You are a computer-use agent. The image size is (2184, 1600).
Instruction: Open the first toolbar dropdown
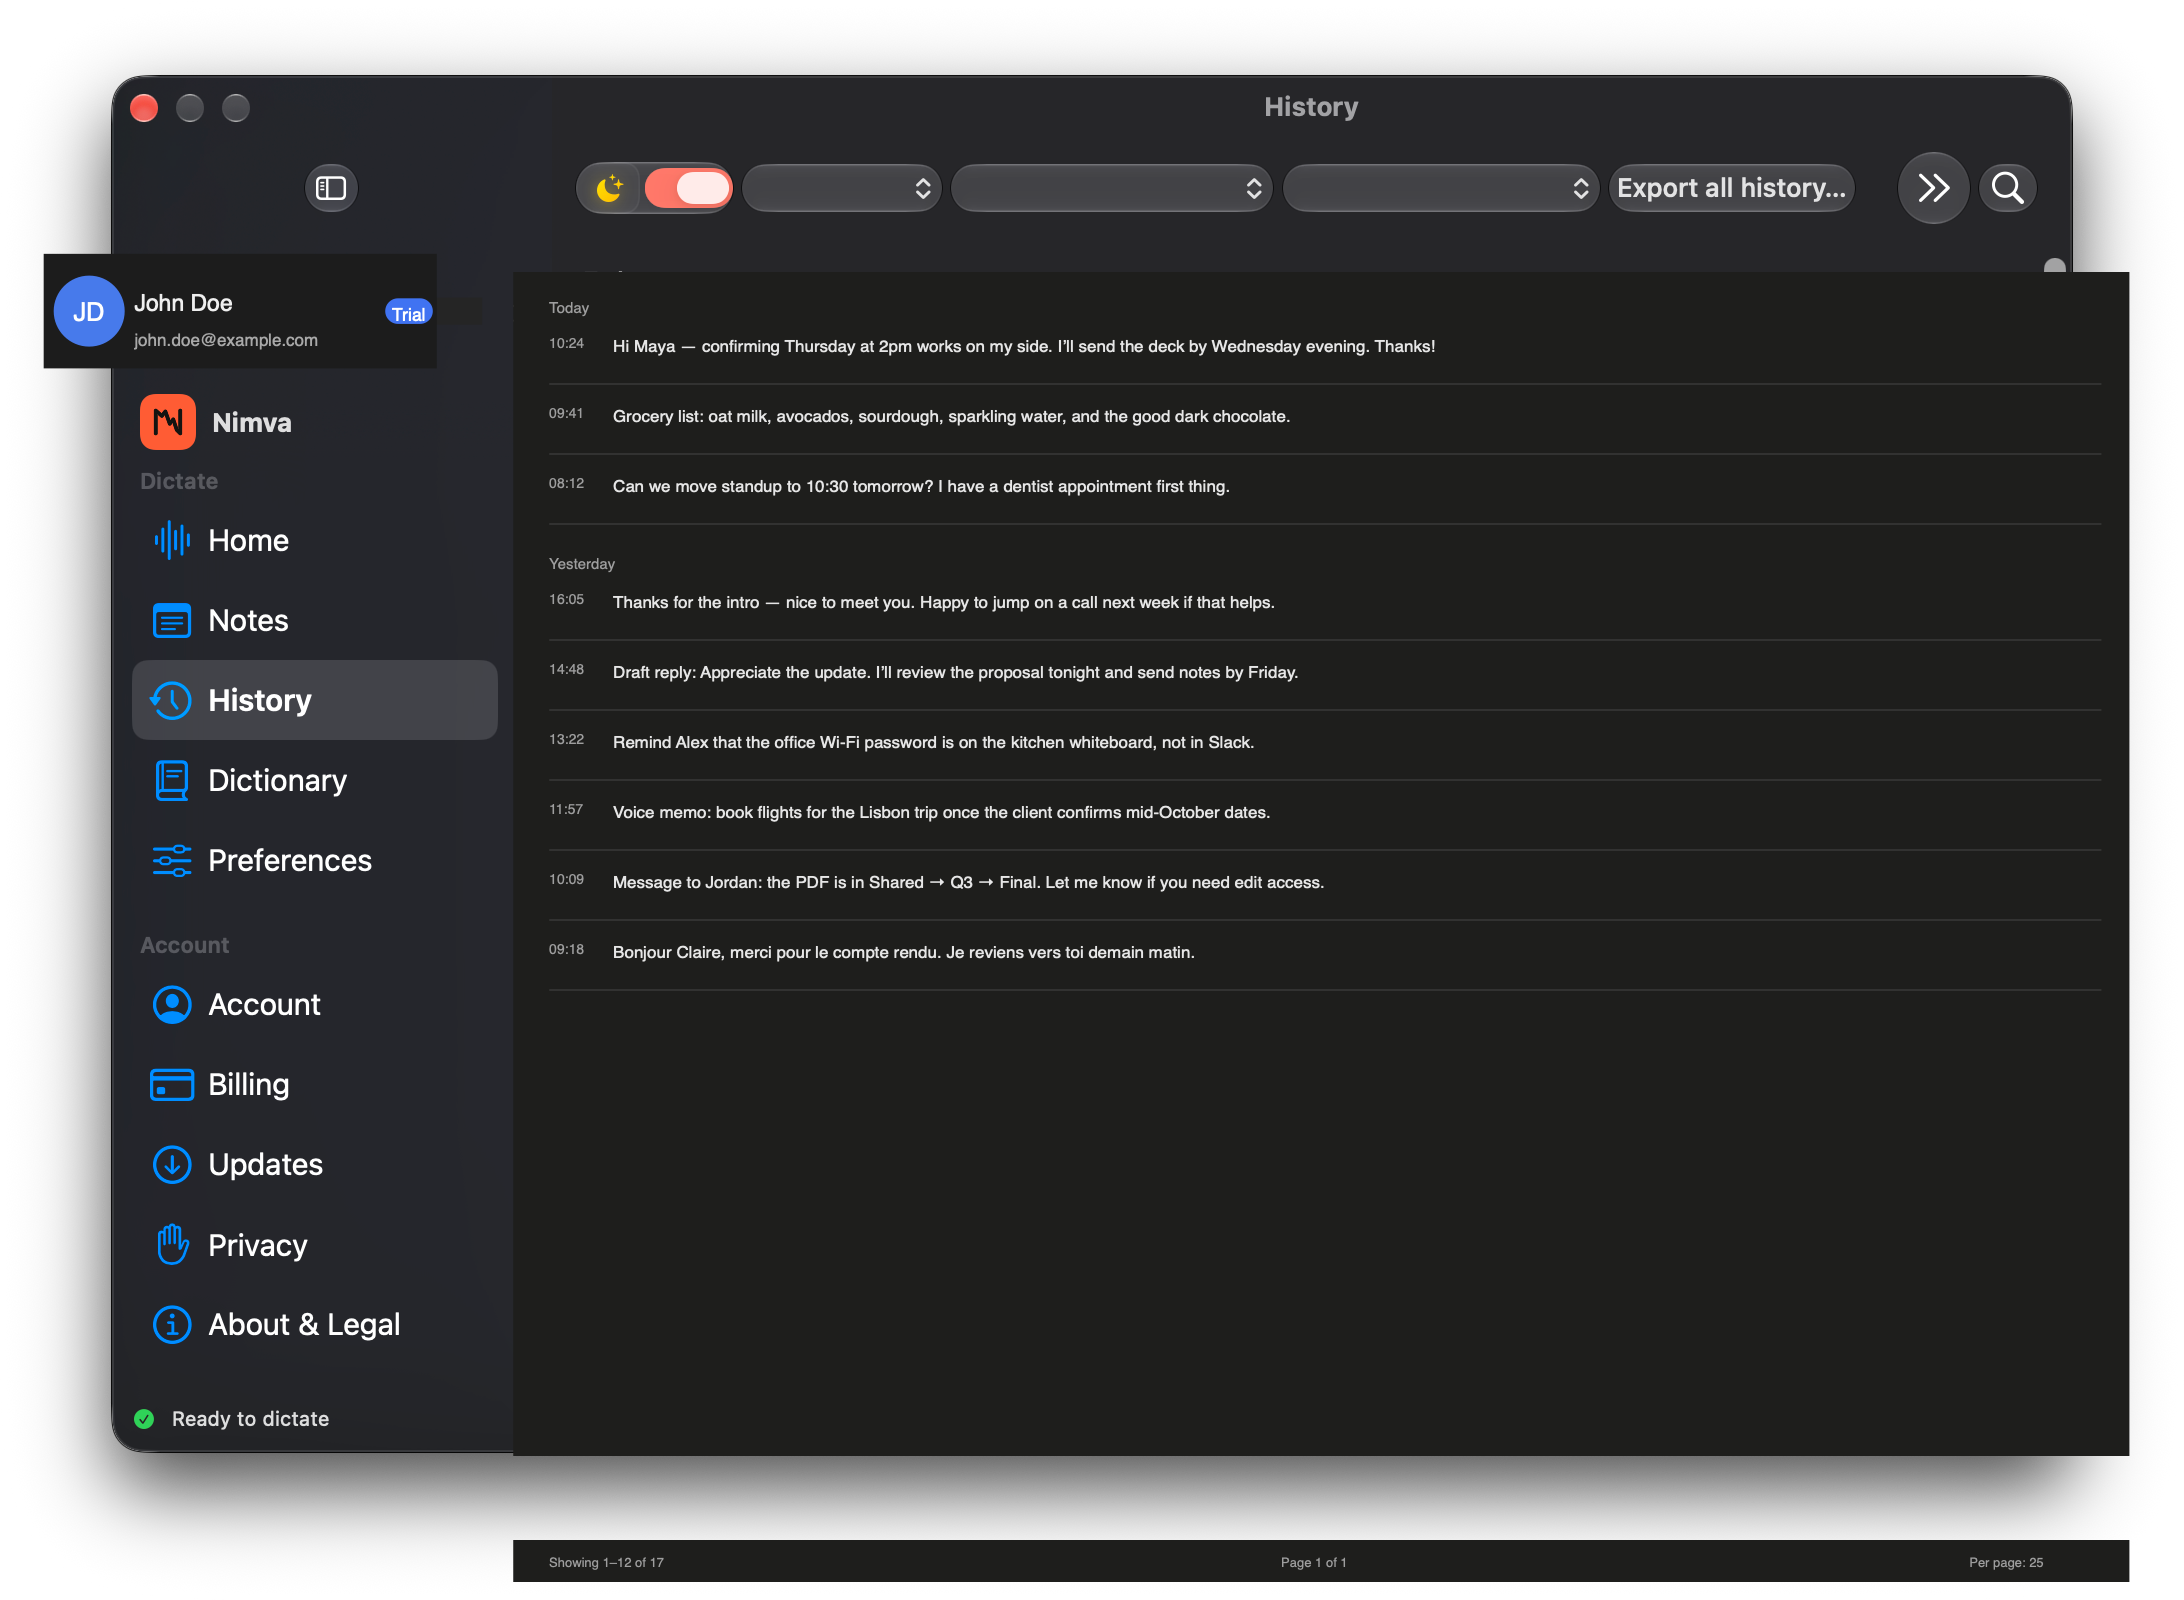point(842,188)
